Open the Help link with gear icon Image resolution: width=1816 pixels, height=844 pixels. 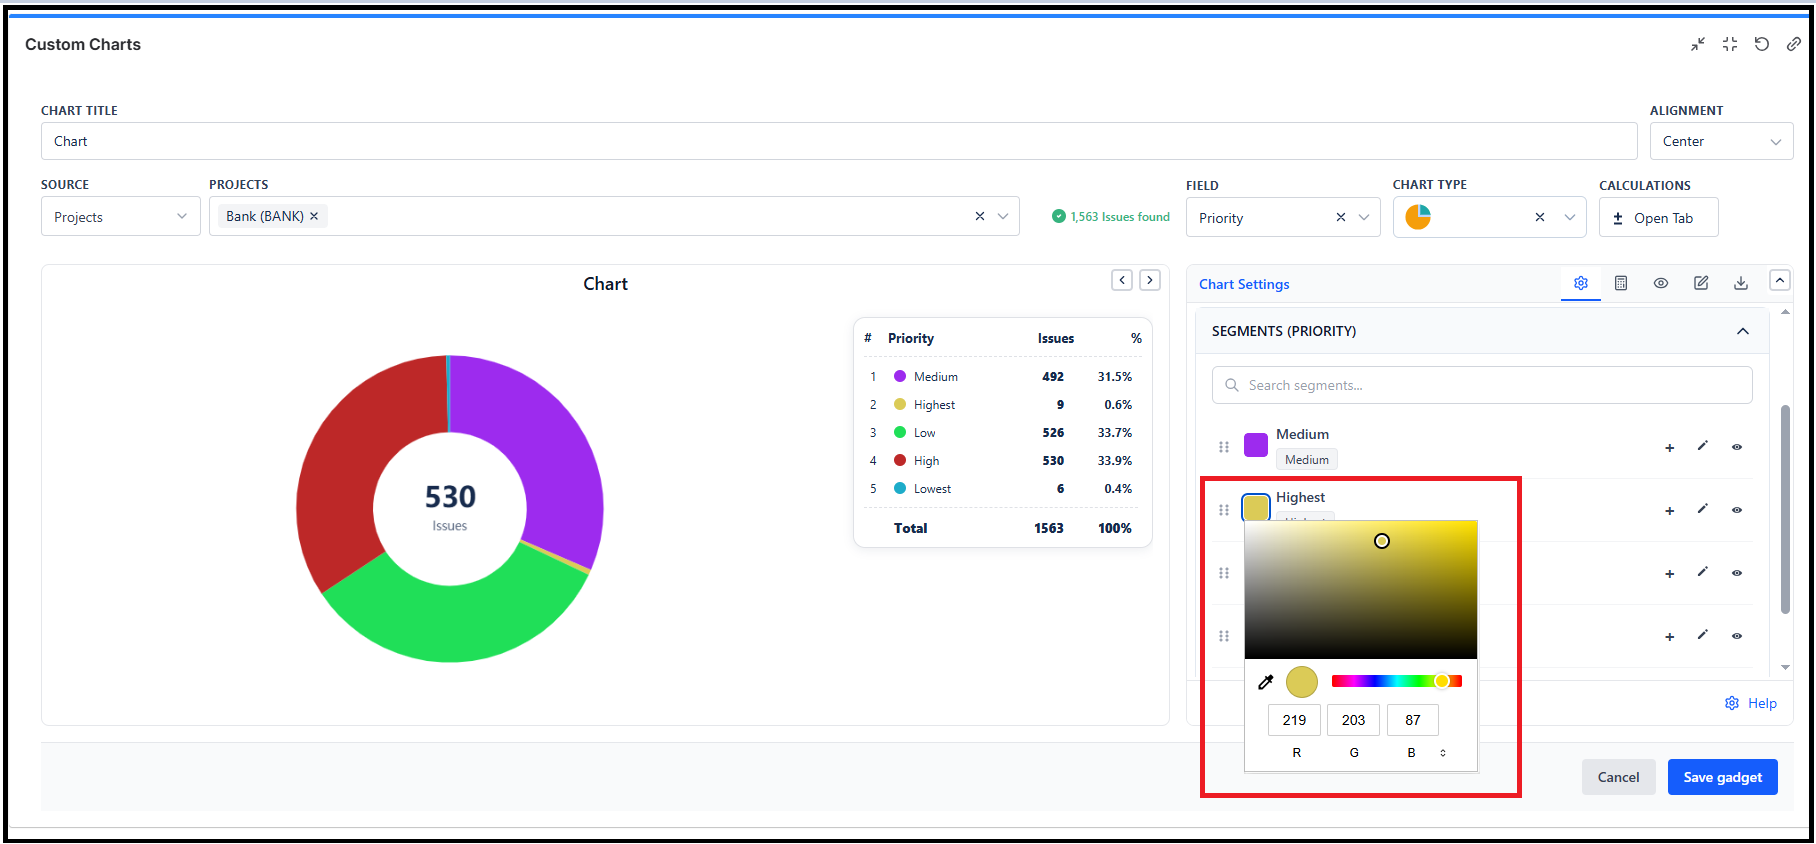[1751, 703]
